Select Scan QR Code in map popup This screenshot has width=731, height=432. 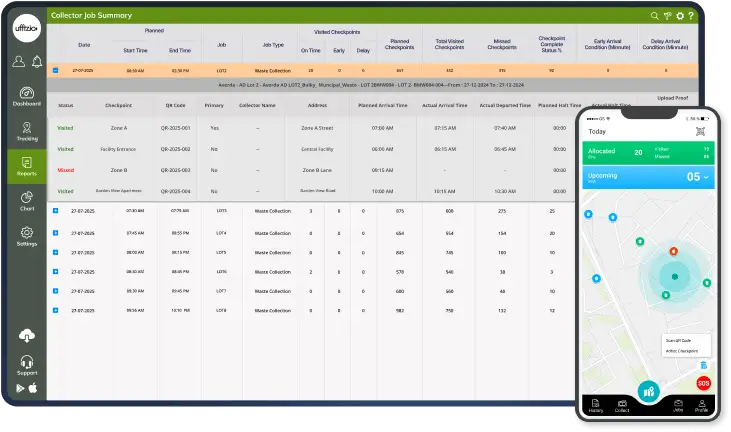point(679,341)
